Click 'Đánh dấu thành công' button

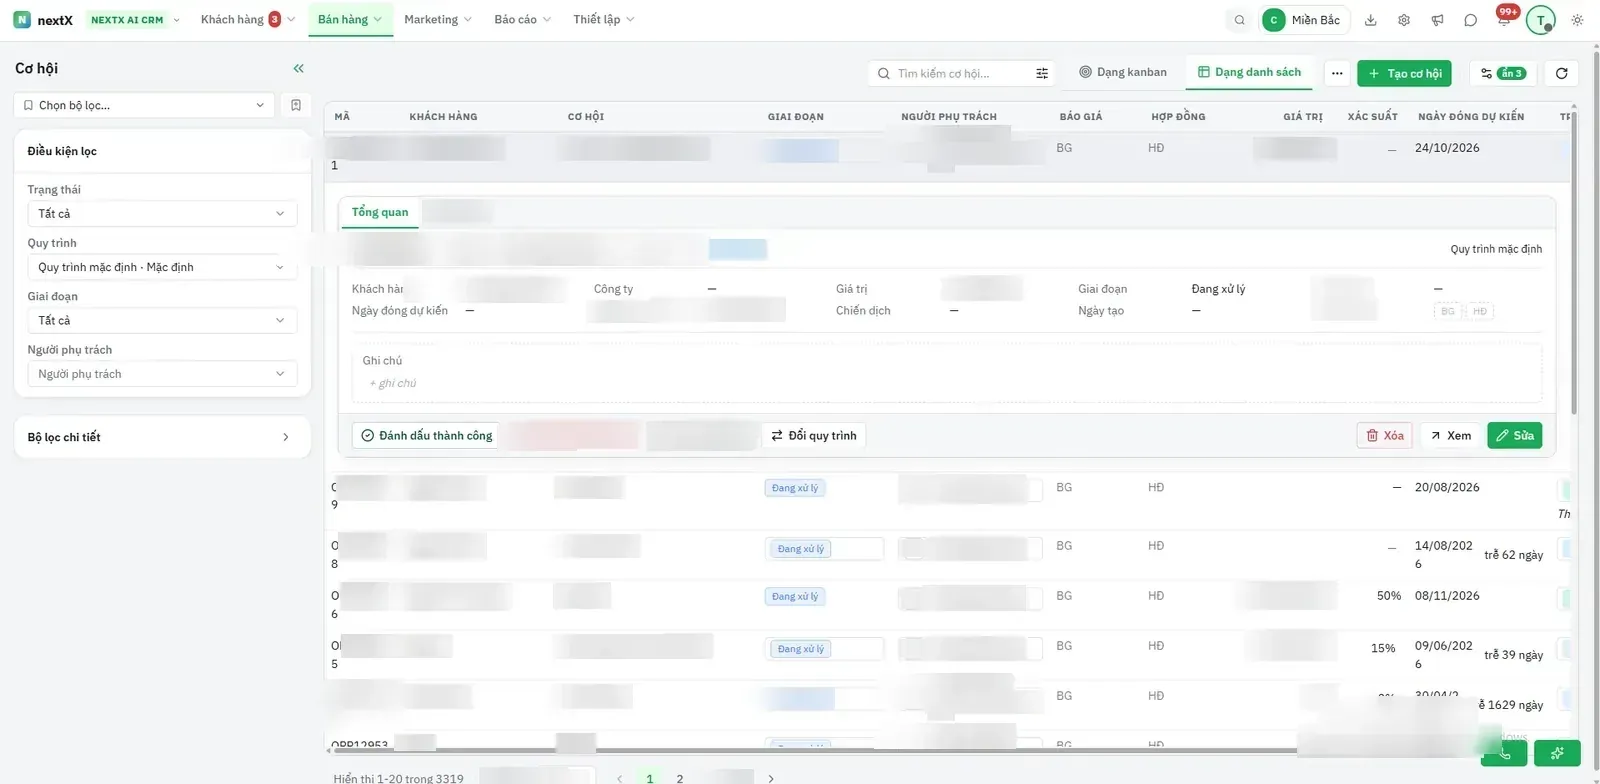[427, 435]
